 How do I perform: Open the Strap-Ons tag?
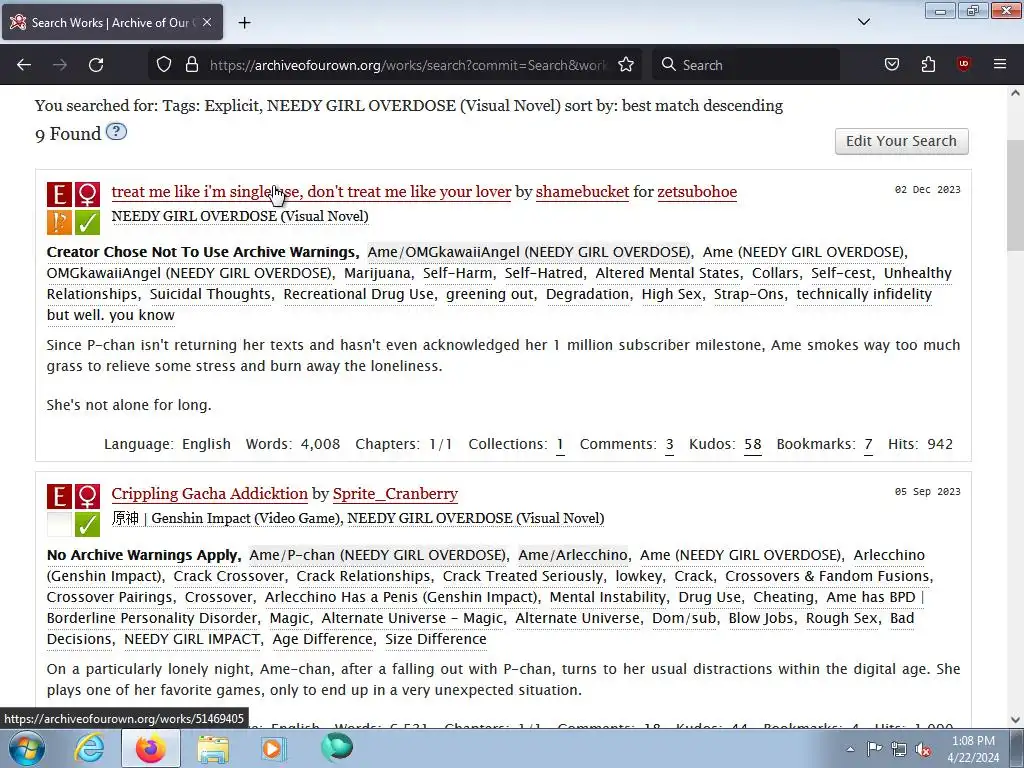(749, 294)
